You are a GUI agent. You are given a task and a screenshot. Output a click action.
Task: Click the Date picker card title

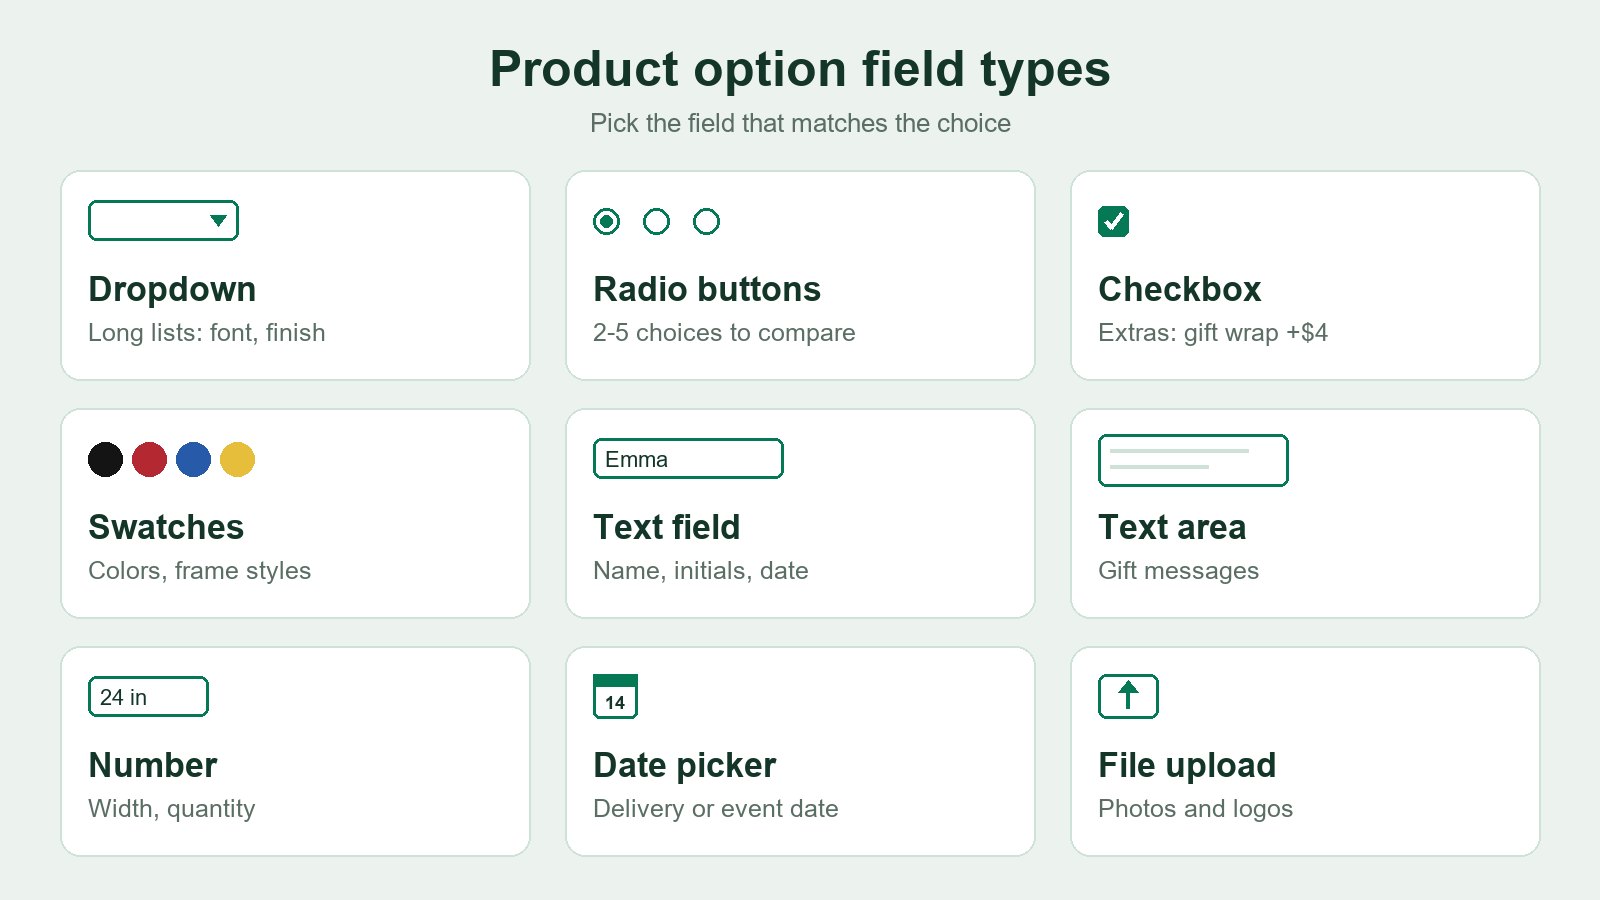685,765
